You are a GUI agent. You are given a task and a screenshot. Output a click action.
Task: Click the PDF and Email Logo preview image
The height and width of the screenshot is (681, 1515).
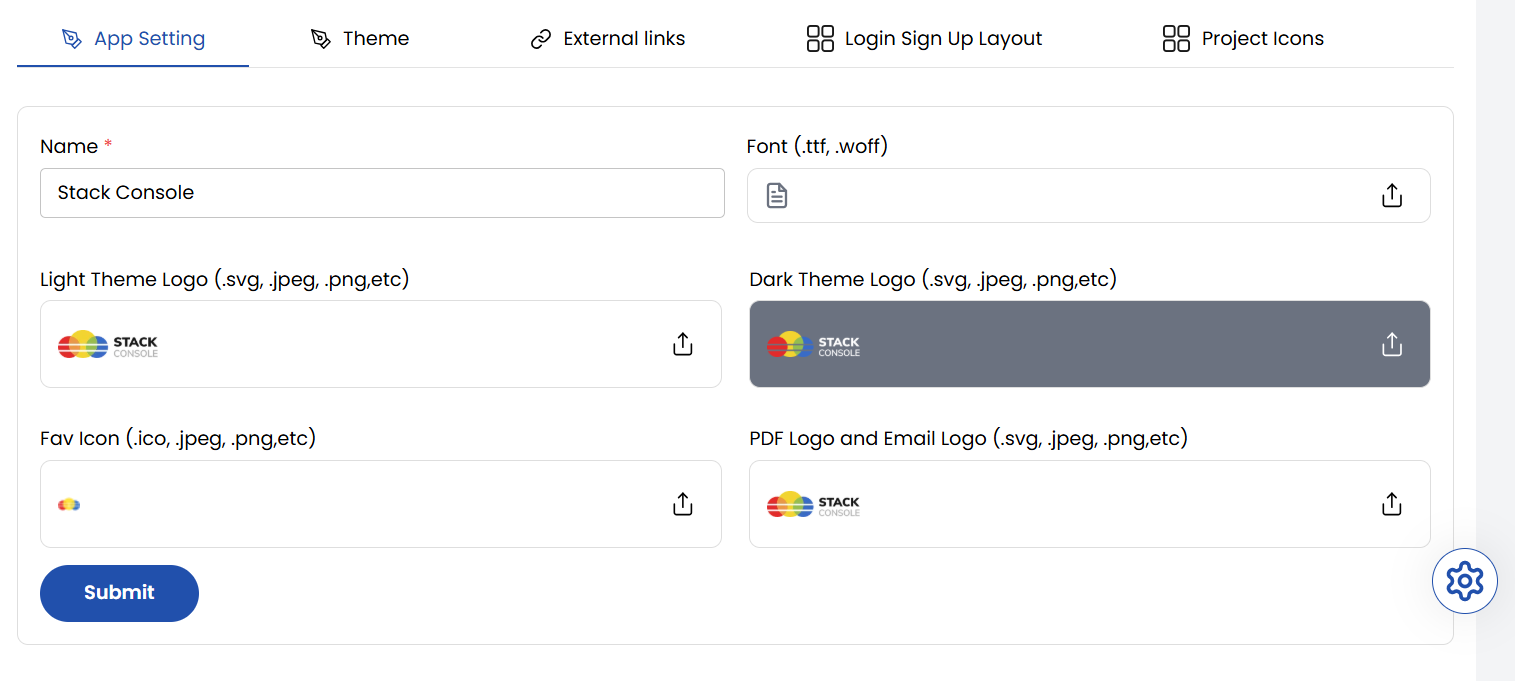click(813, 505)
